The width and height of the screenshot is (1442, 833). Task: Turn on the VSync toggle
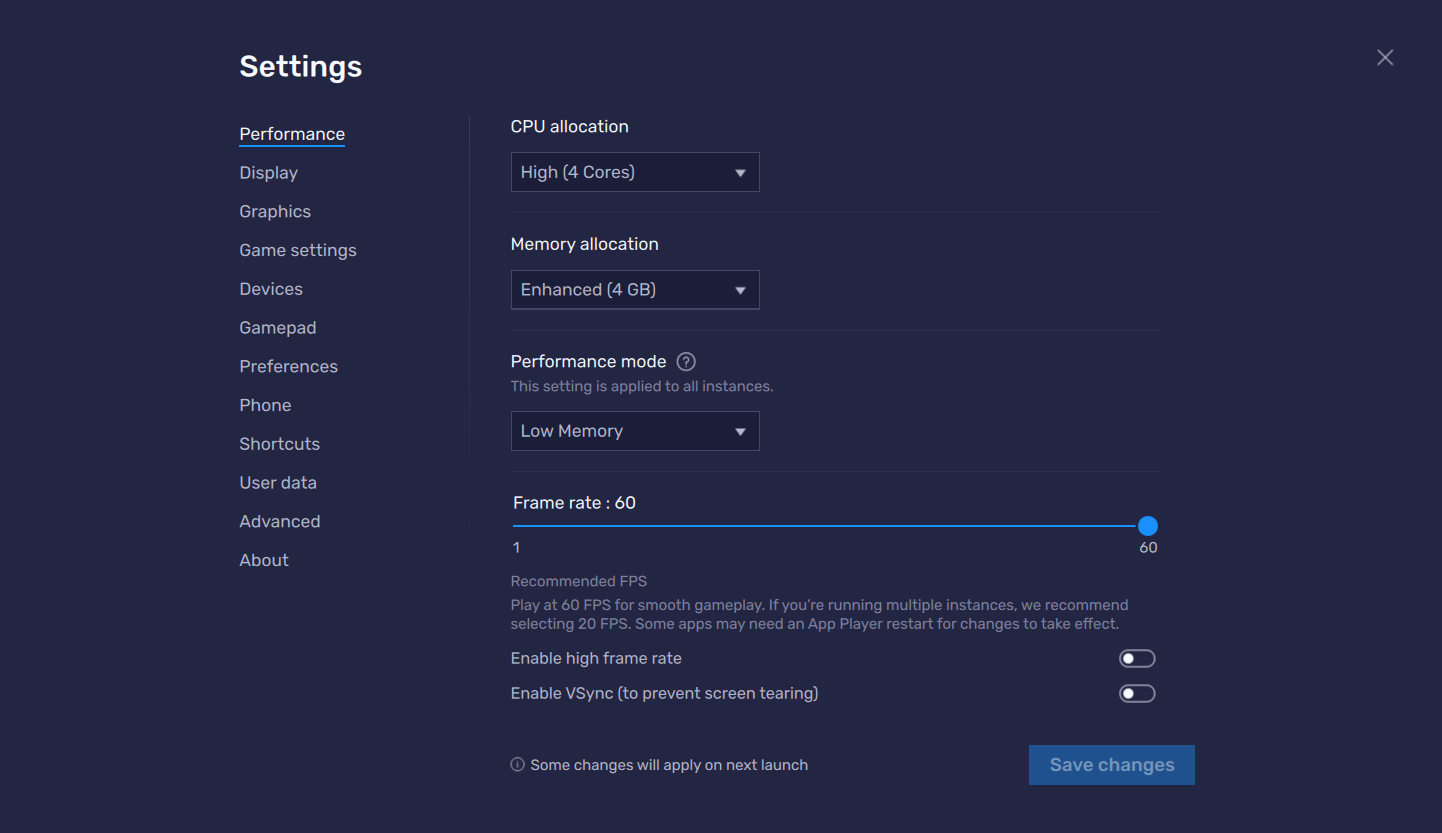coord(1137,694)
